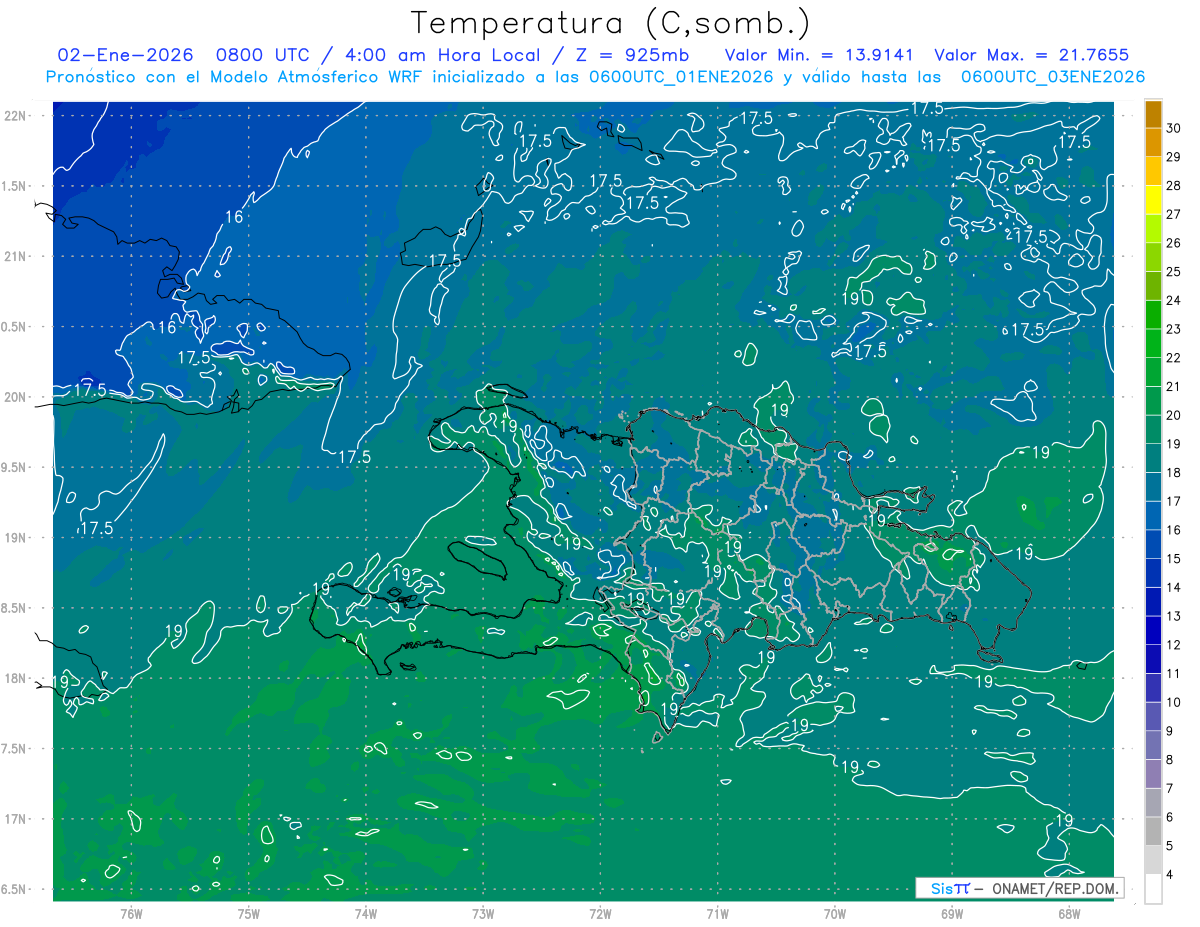
Task: Click the '72W' longitude axis label
Action: [600, 913]
